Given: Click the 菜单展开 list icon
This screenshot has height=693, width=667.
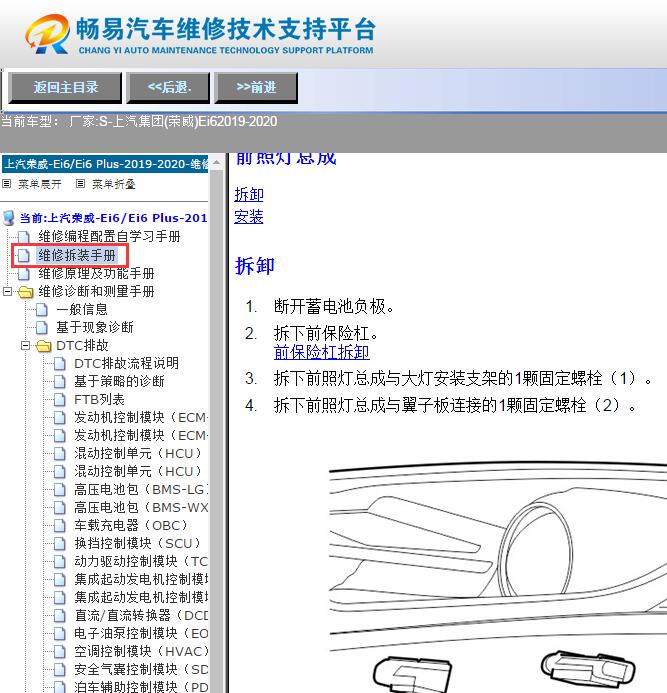Looking at the screenshot, I should pos(7,183).
